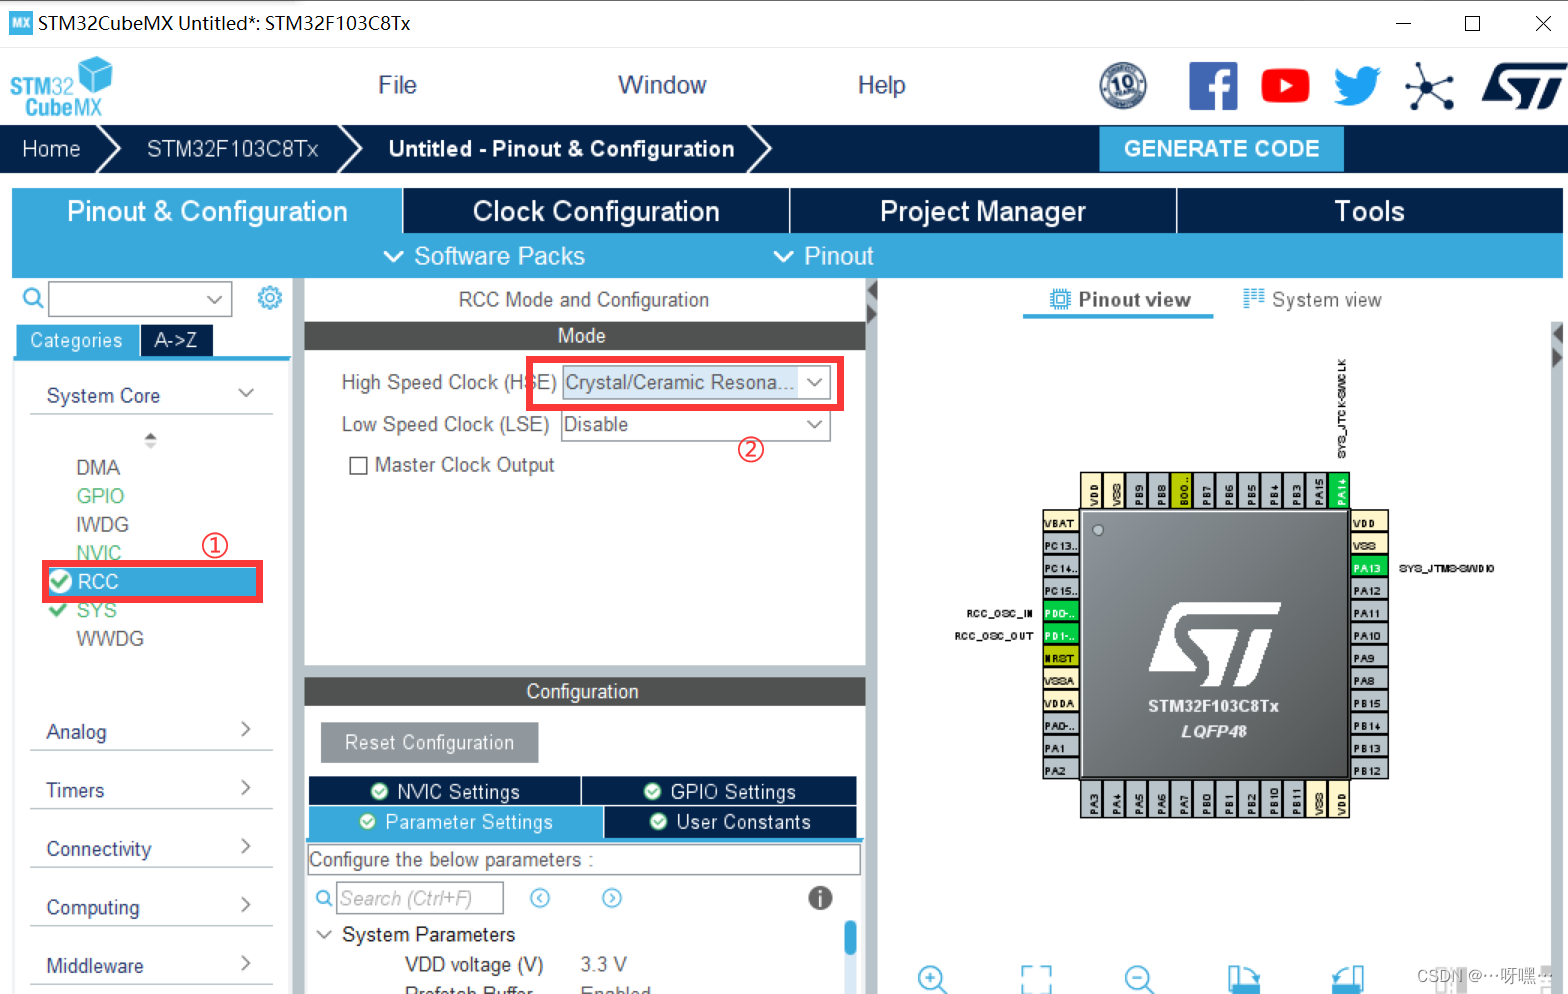Screen dimensions: 1568x994
Task: Select the green PA14 pin
Action: point(1341,491)
